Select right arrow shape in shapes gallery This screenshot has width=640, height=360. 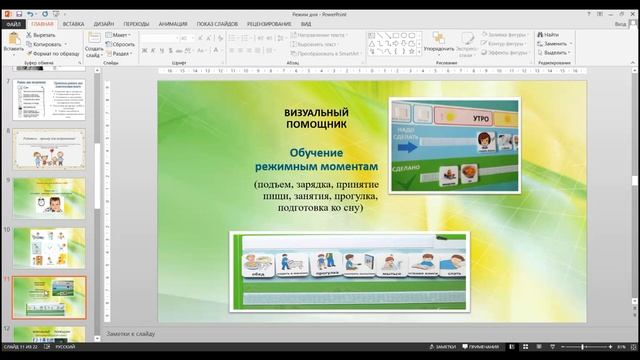pos(396,44)
